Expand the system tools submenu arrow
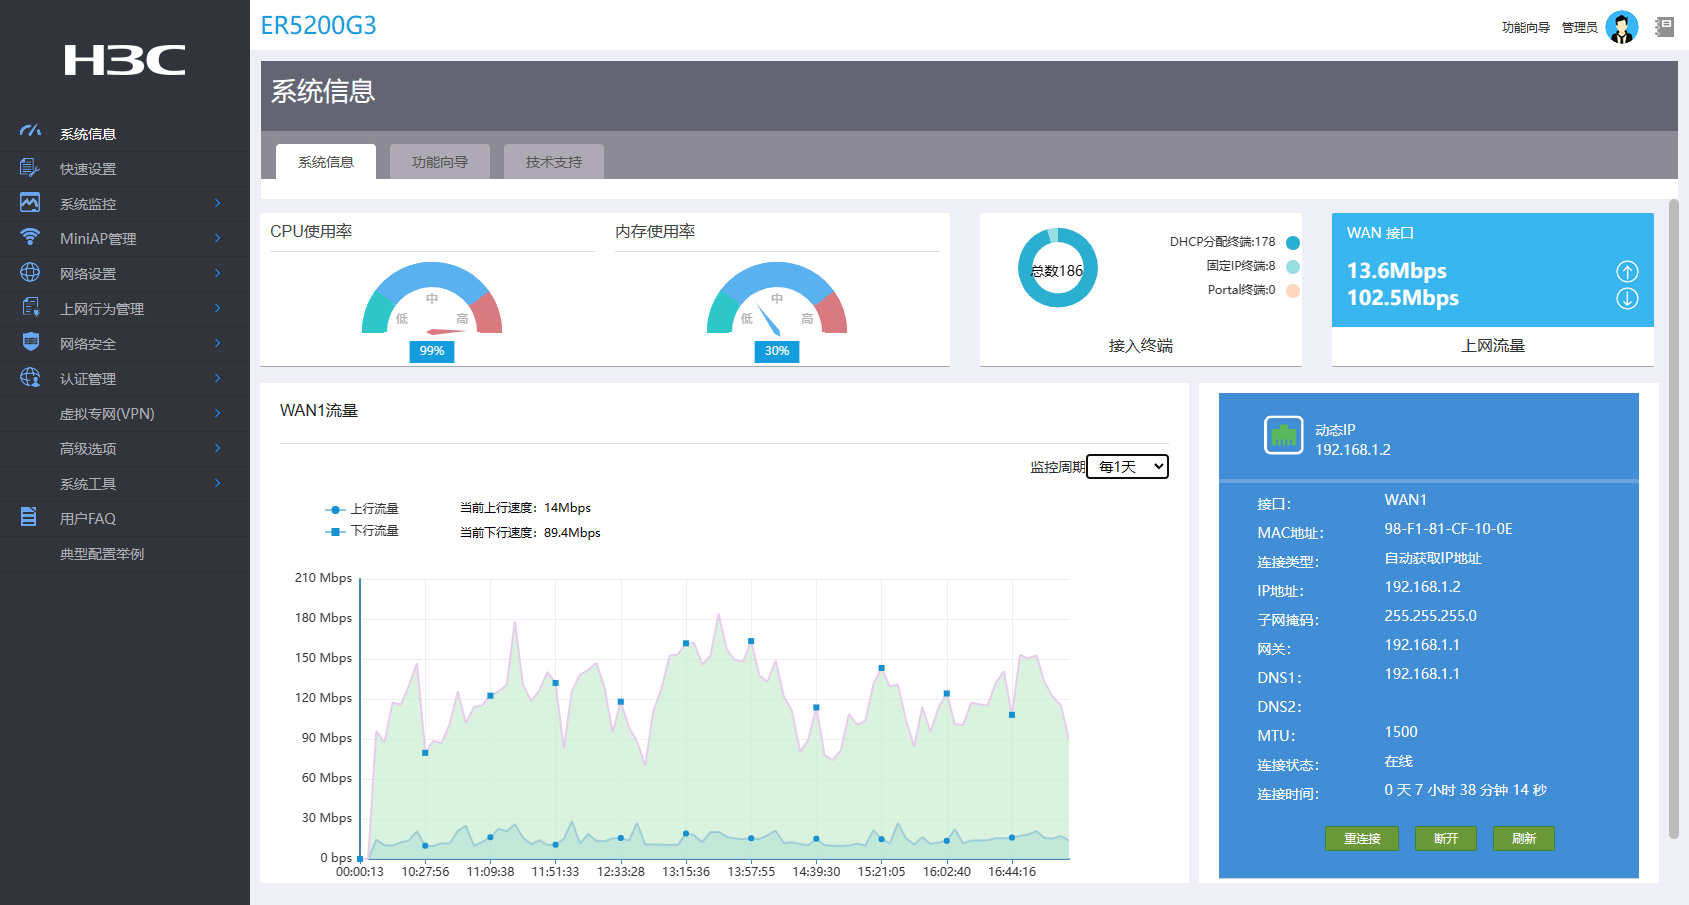This screenshot has width=1689, height=905. [217, 483]
